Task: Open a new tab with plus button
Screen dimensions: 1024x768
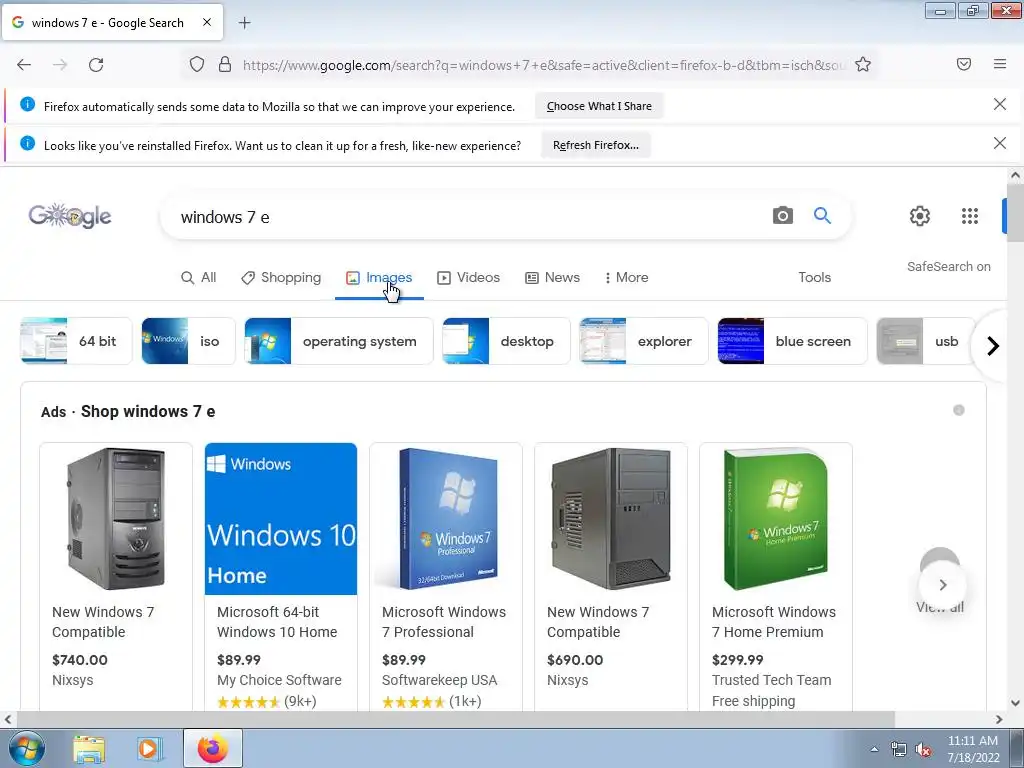Action: tap(244, 23)
